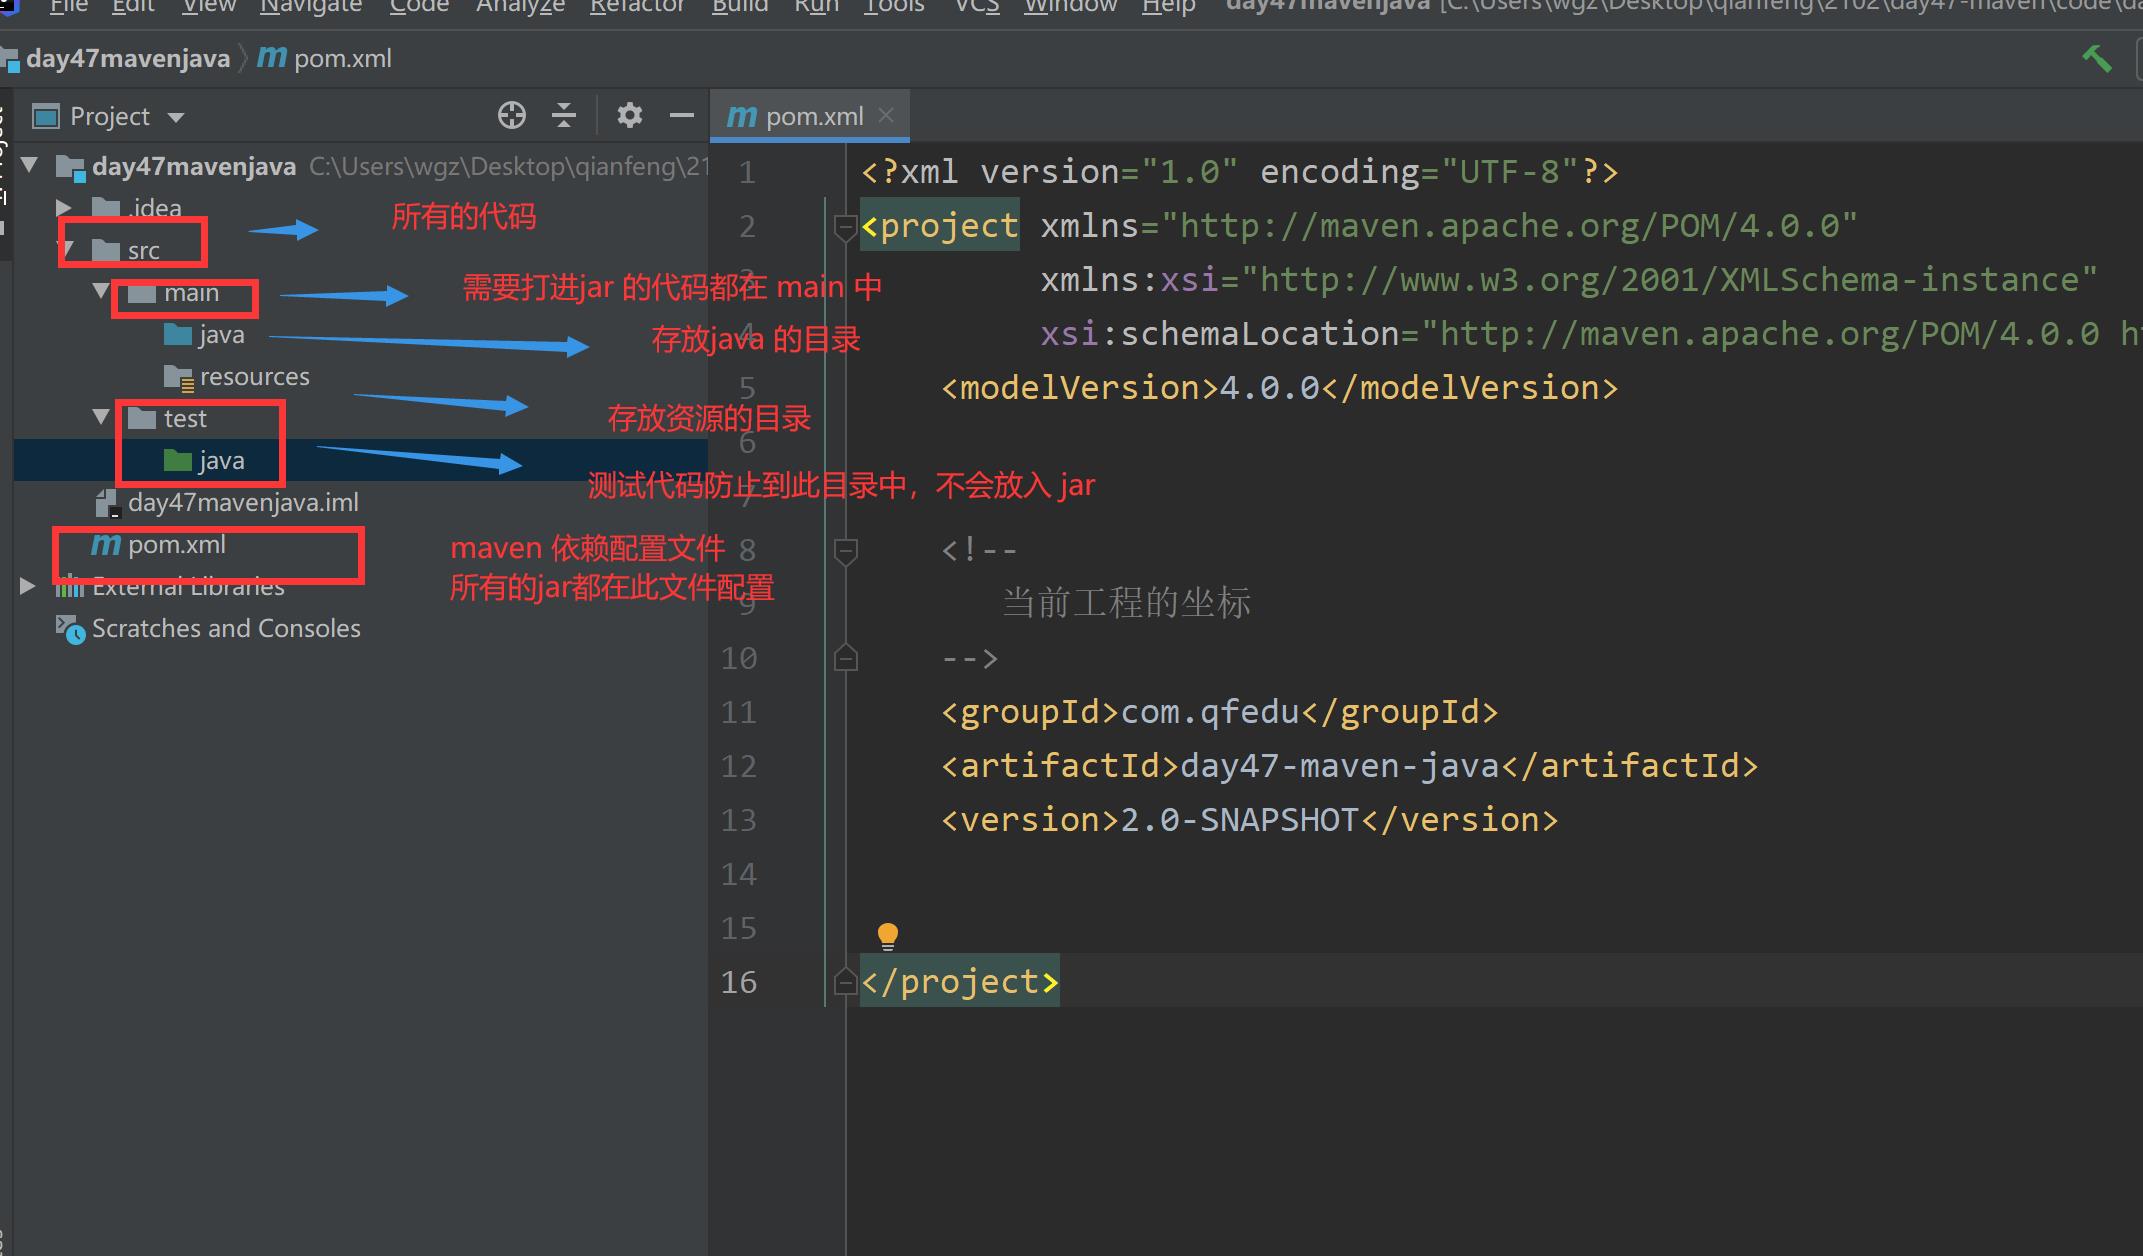This screenshot has height=1256, width=2143.
Task: Fold the comment block at line 8
Action: [846, 551]
